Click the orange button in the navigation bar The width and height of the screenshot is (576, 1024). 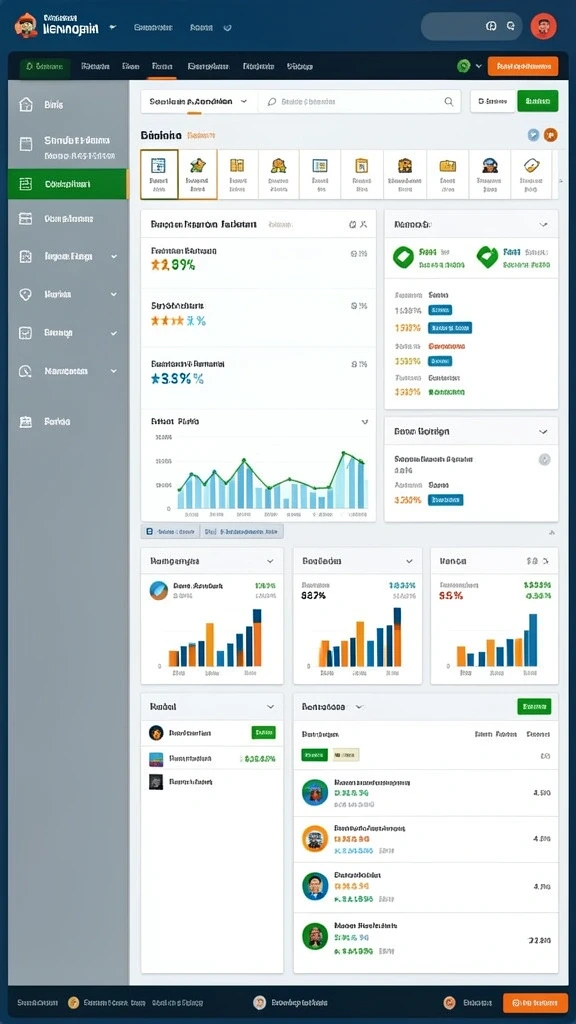pos(522,66)
